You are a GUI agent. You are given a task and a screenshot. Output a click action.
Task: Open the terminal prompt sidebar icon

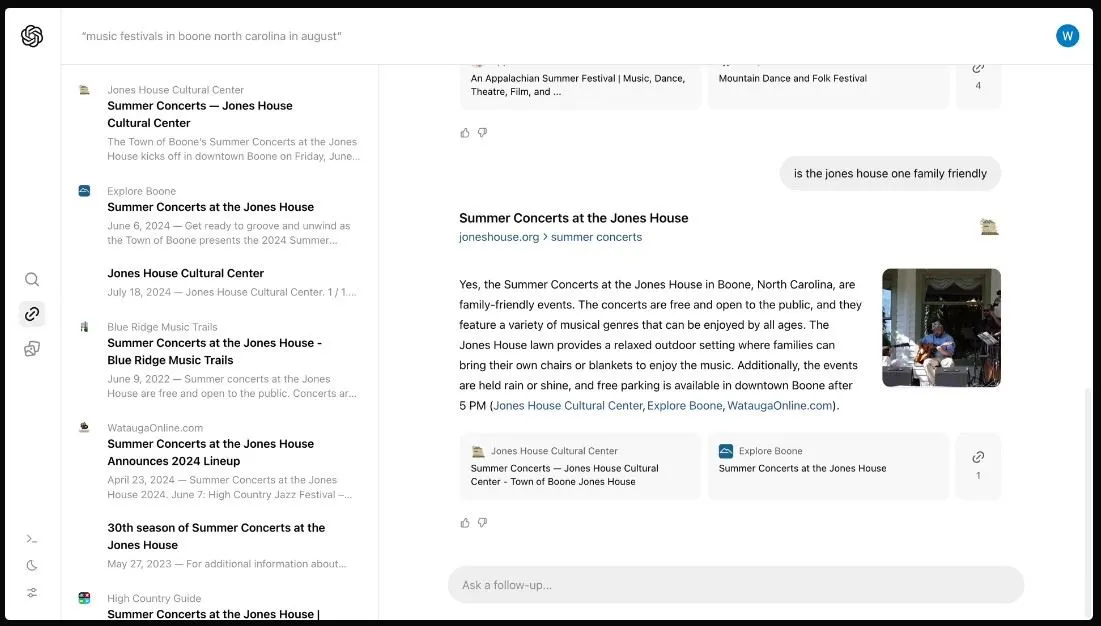pos(32,539)
